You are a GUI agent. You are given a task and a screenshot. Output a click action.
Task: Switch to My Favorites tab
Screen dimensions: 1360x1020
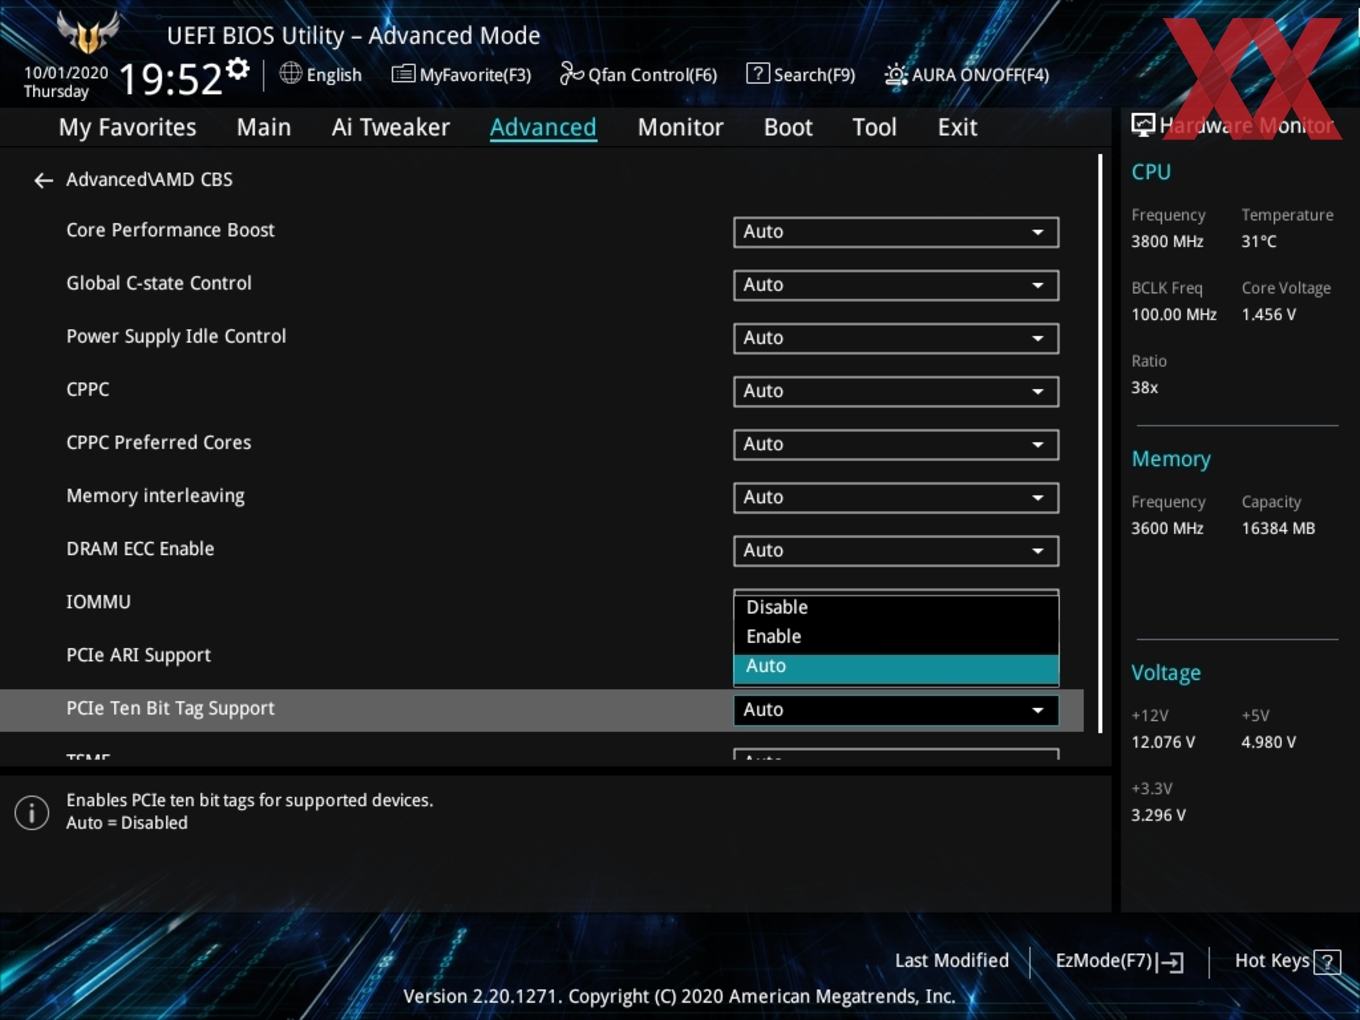127,127
